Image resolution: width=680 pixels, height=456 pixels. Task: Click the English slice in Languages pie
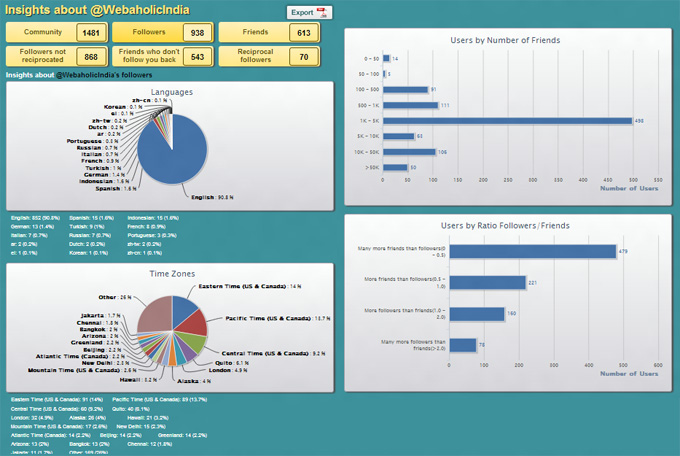(173, 161)
